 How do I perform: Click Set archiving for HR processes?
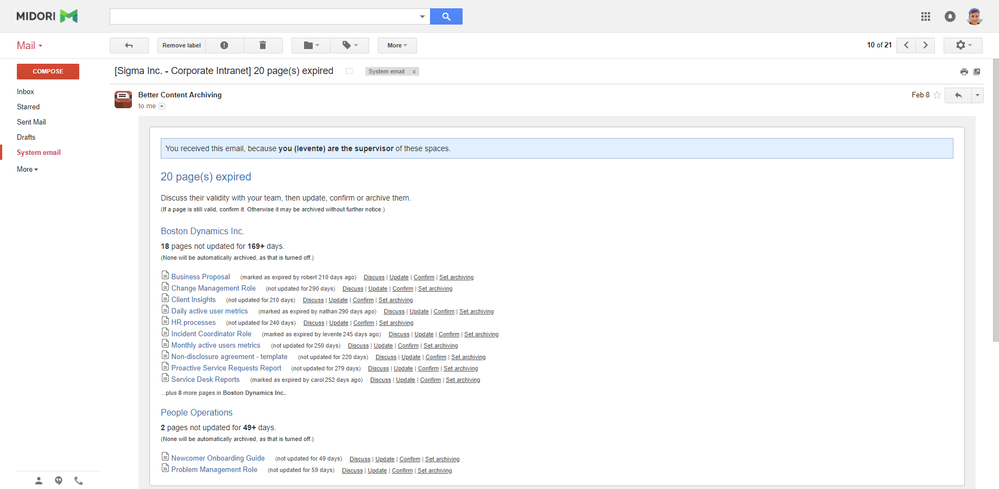point(396,323)
